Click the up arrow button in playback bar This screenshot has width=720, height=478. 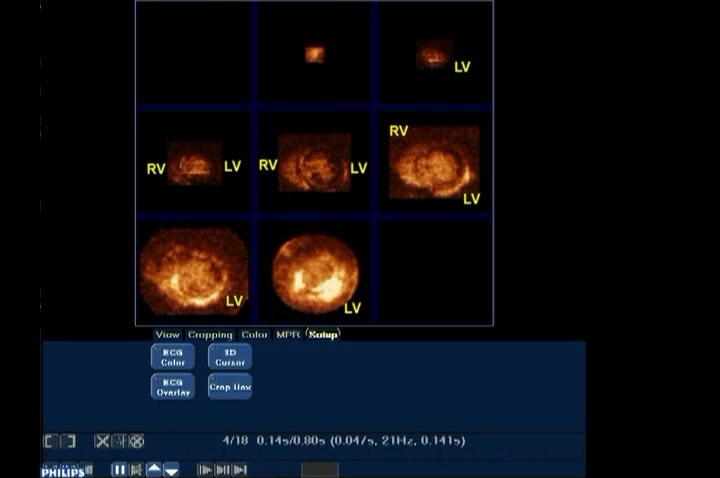tap(154, 469)
